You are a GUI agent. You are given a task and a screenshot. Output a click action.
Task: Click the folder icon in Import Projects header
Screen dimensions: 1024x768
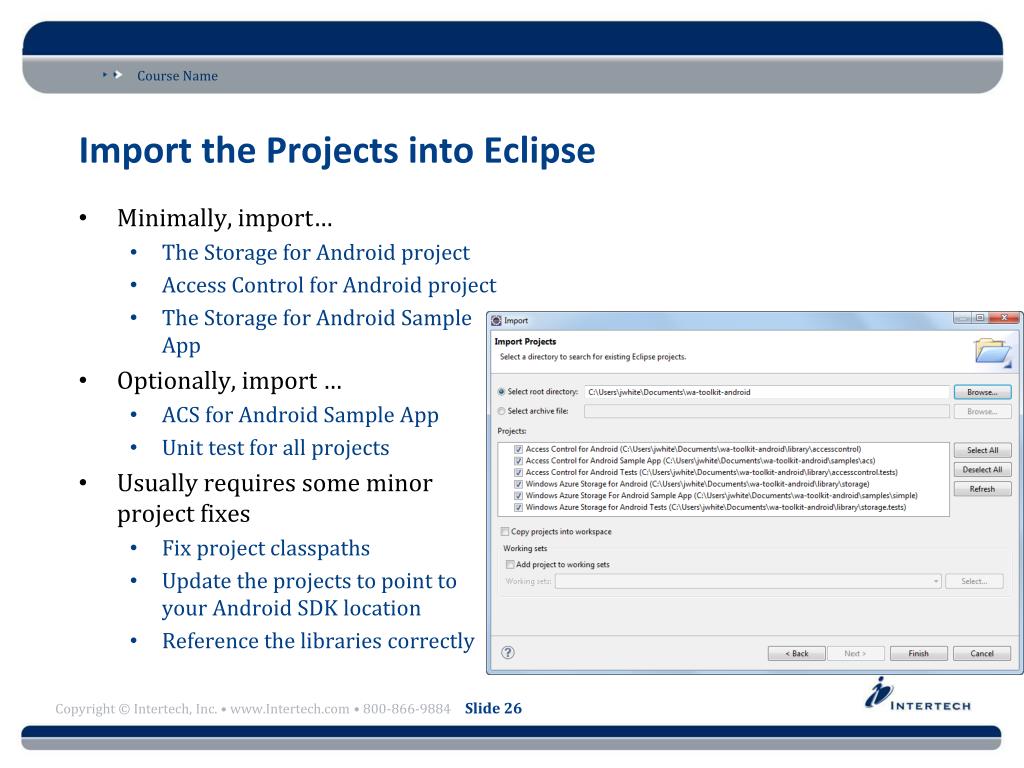992,351
